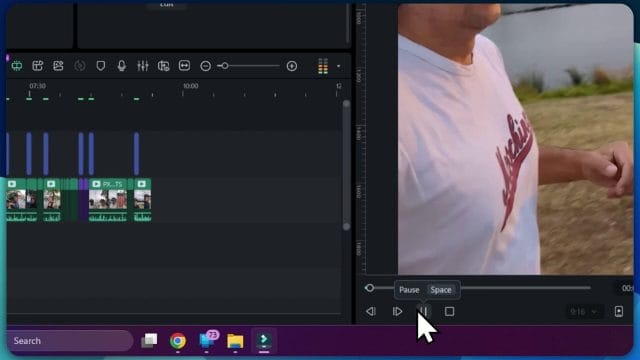Zoom in timeline with plus button
This screenshot has height=360, width=640.
click(x=292, y=66)
